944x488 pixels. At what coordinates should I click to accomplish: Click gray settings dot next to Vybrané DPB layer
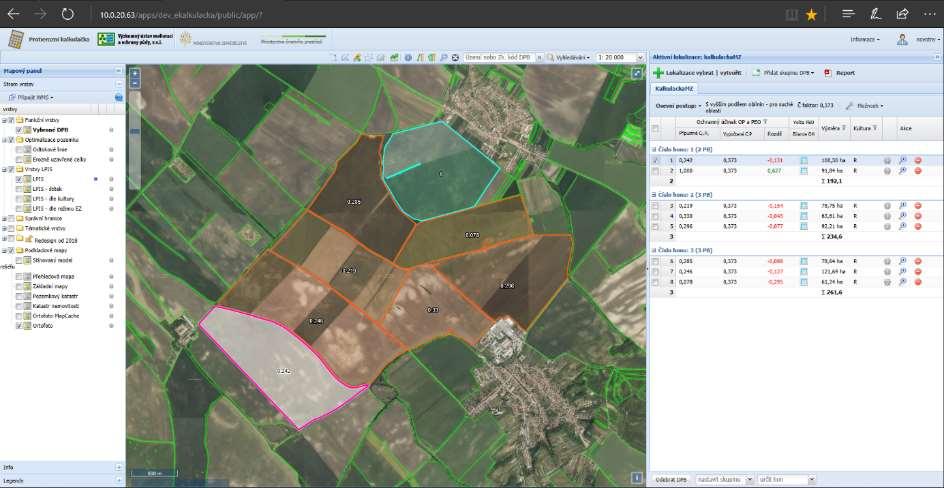[111, 129]
